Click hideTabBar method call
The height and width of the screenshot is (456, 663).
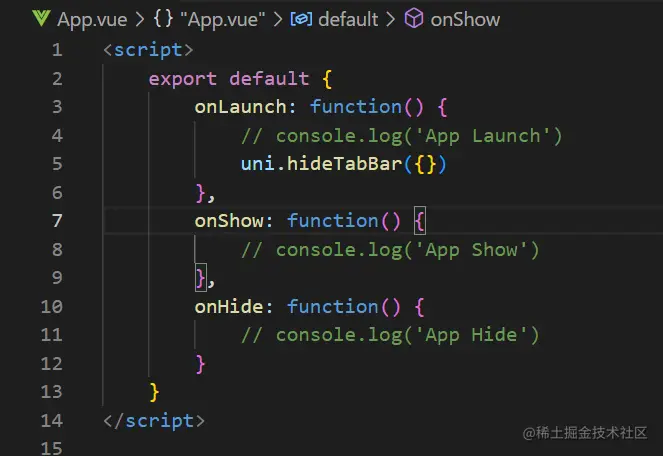345,164
